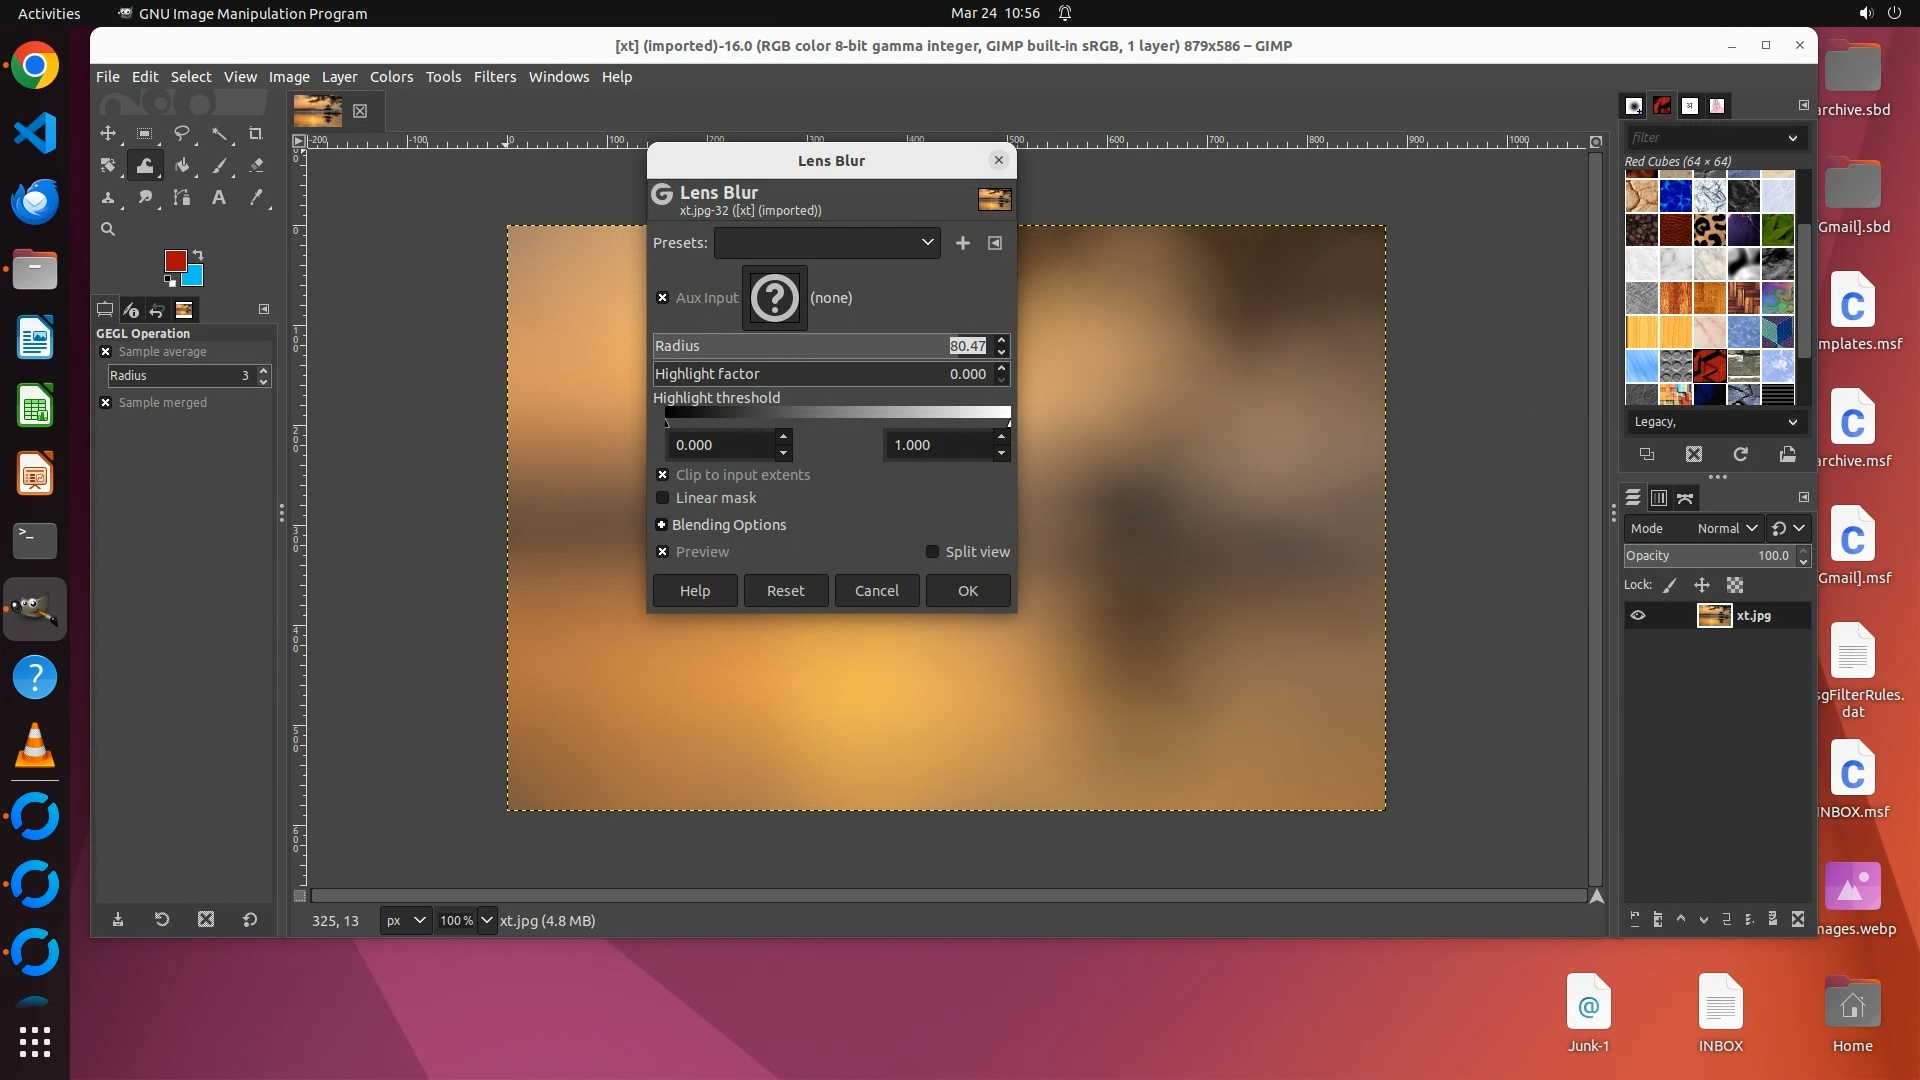Select the Free Select lasso tool
The height and width of the screenshot is (1080, 1920).
point(181,133)
